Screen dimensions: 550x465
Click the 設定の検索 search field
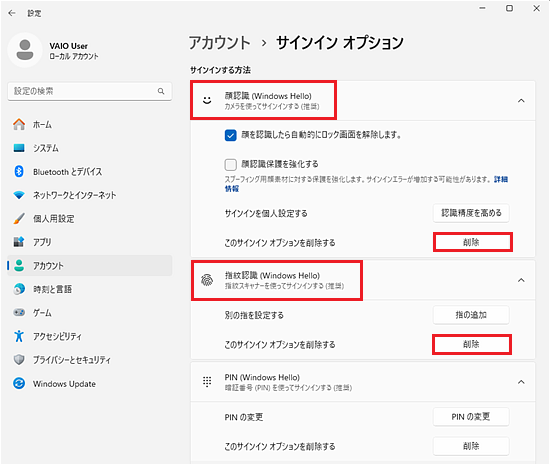89,91
